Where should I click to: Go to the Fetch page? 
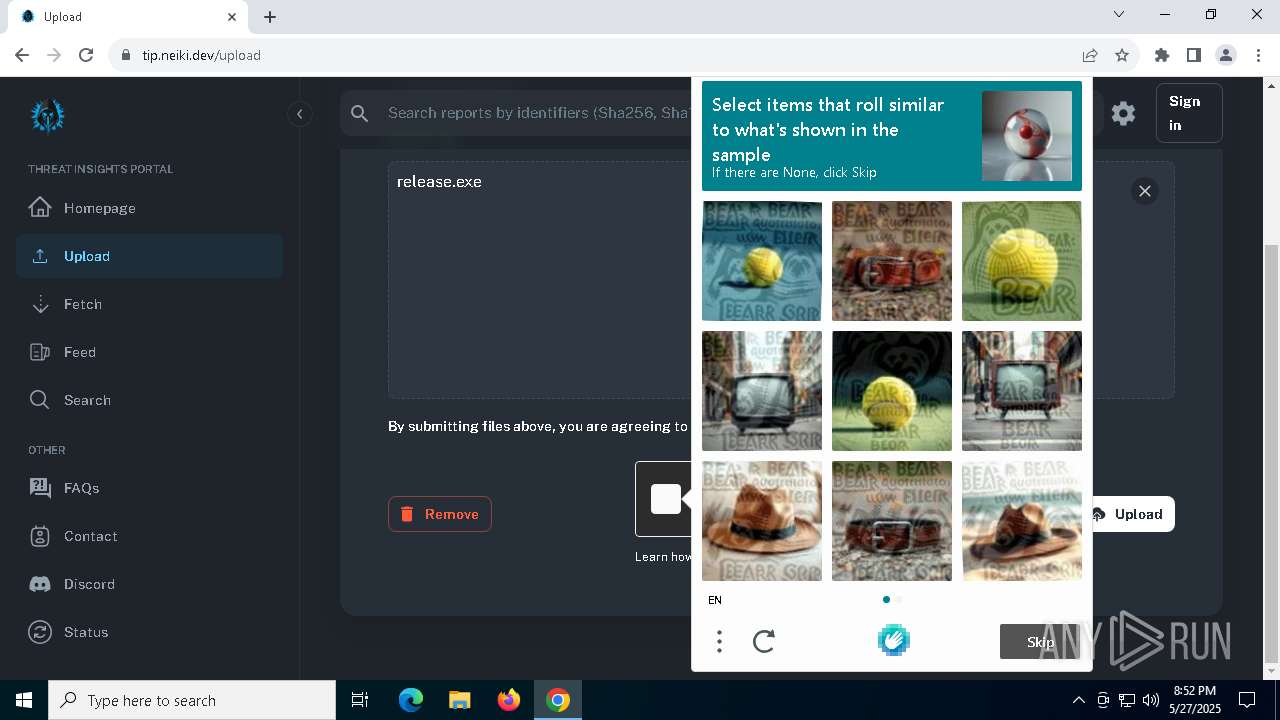tap(150, 304)
